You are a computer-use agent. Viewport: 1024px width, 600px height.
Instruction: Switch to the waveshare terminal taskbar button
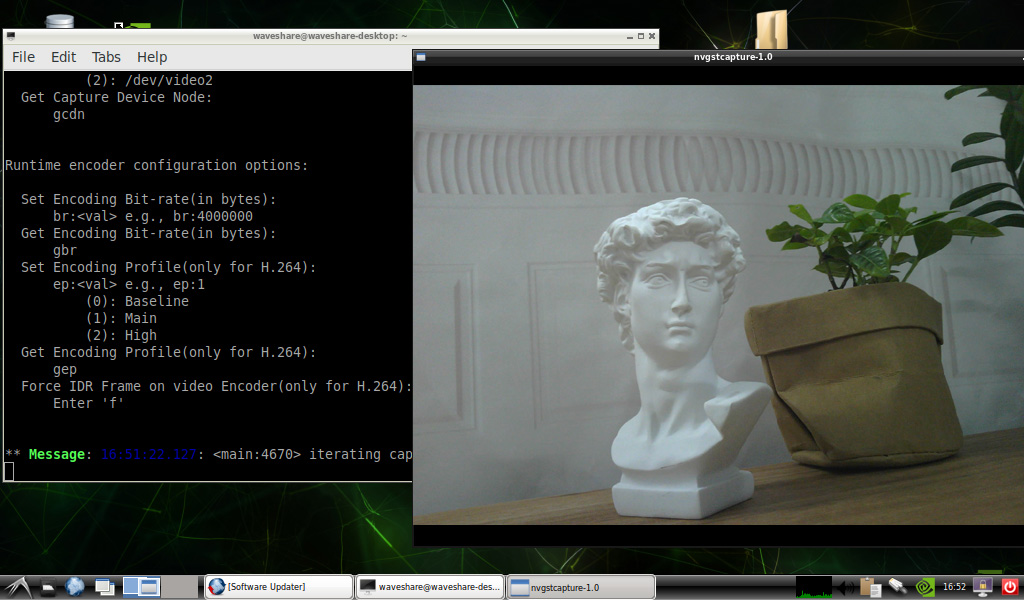point(430,587)
